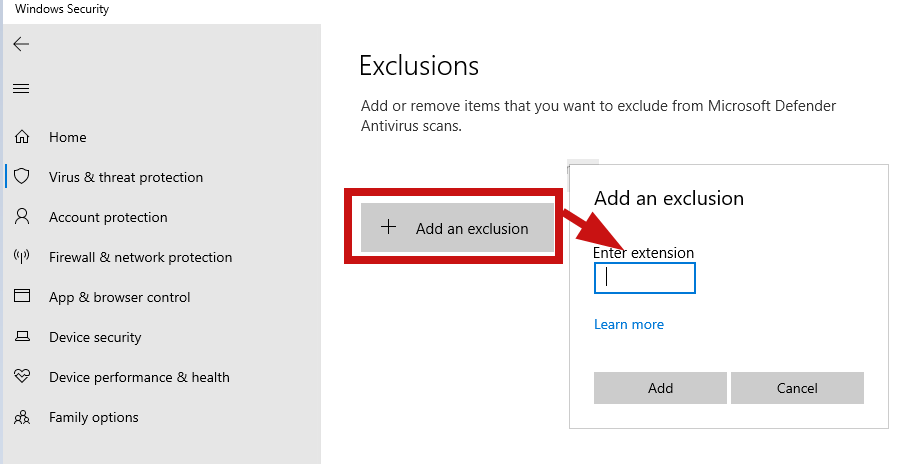Click the back arrow icon
This screenshot has height=464, width=909.
pyautogui.click(x=21, y=44)
